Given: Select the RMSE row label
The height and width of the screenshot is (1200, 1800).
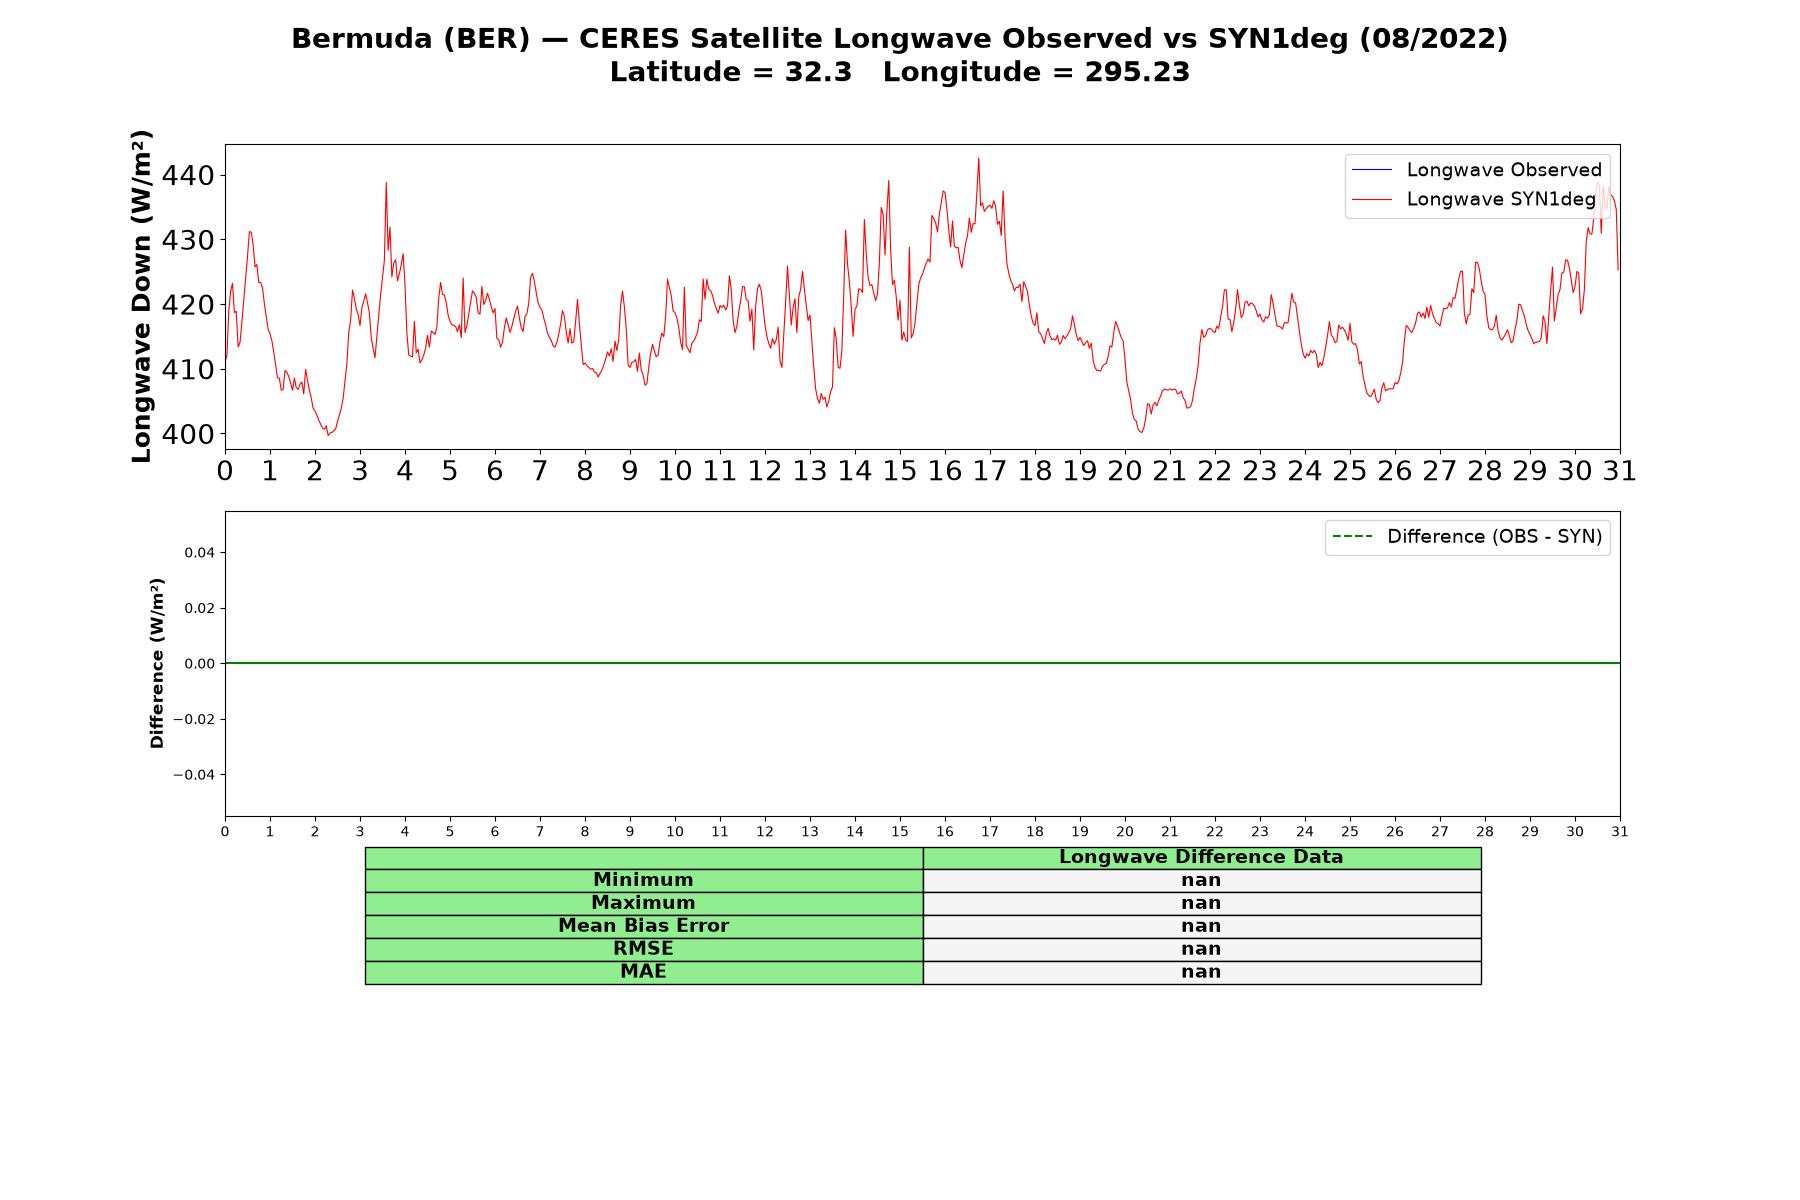Looking at the screenshot, I should point(643,949).
